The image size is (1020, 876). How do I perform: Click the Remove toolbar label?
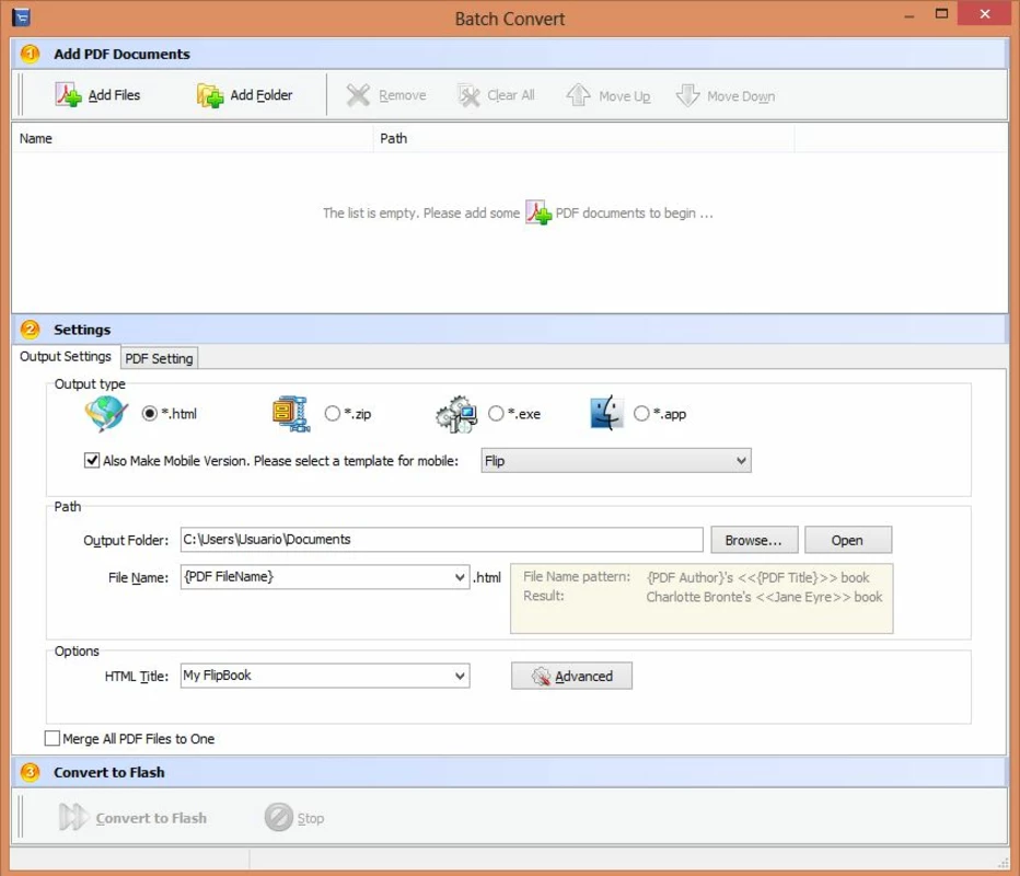(x=402, y=96)
